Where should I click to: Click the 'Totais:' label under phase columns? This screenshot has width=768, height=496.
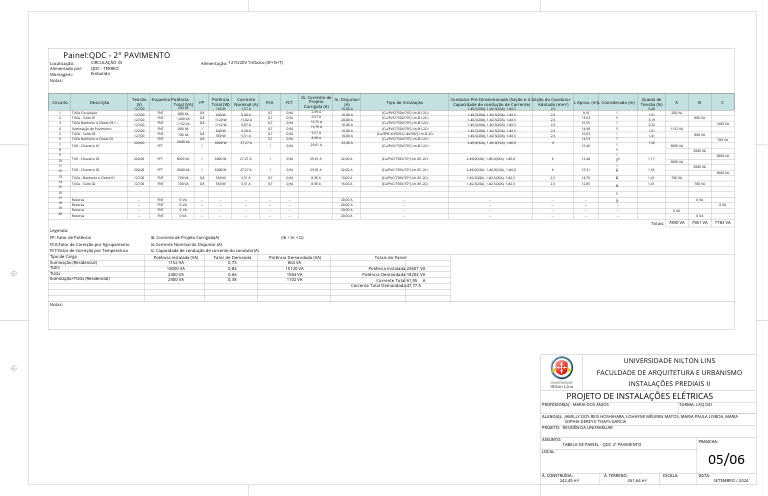point(657,224)
